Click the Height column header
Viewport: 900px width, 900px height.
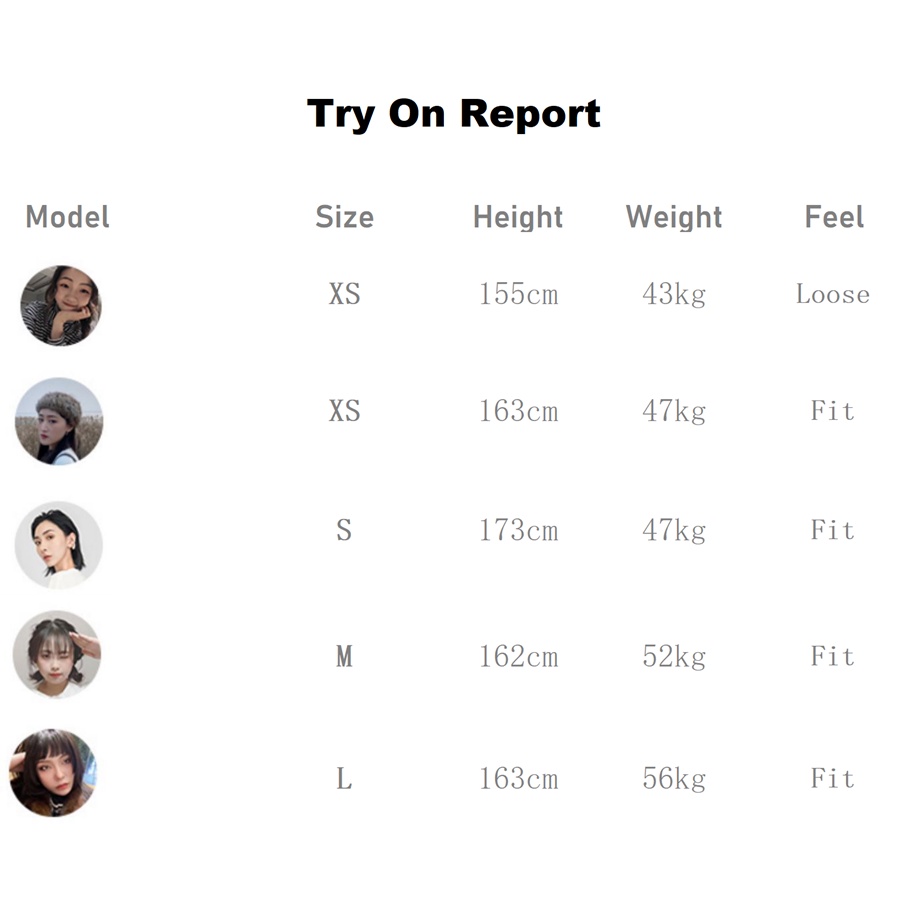(x=518, y=217)
